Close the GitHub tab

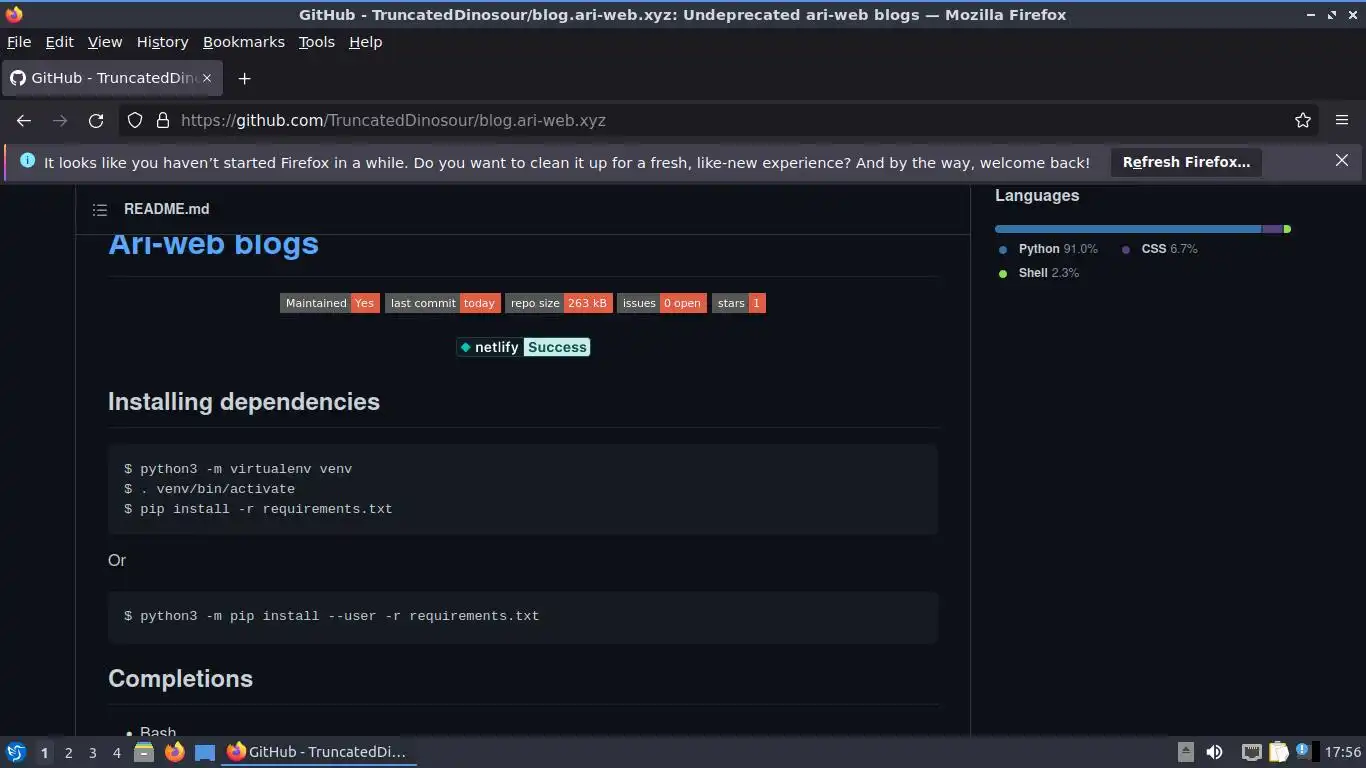(207, 78)
